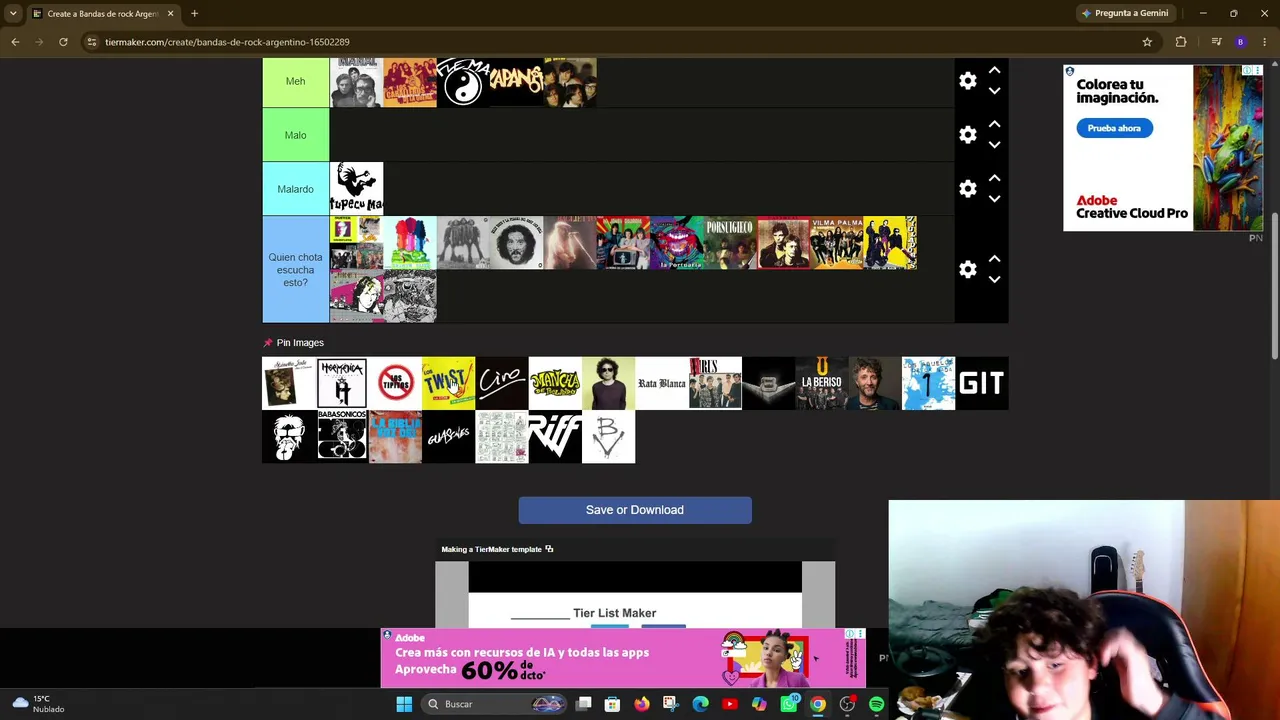
Task: Click the page vertical scrollbar
Action: (1274, 285)
